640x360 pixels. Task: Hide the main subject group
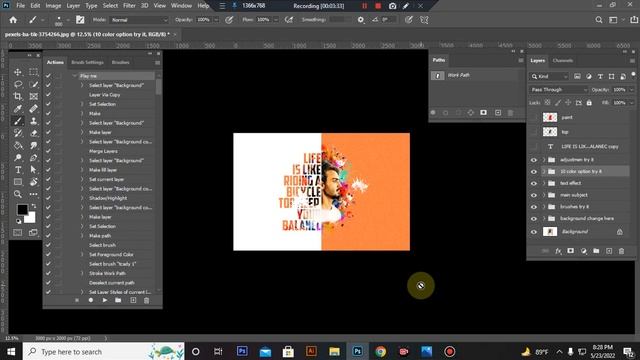coord(533,196)
